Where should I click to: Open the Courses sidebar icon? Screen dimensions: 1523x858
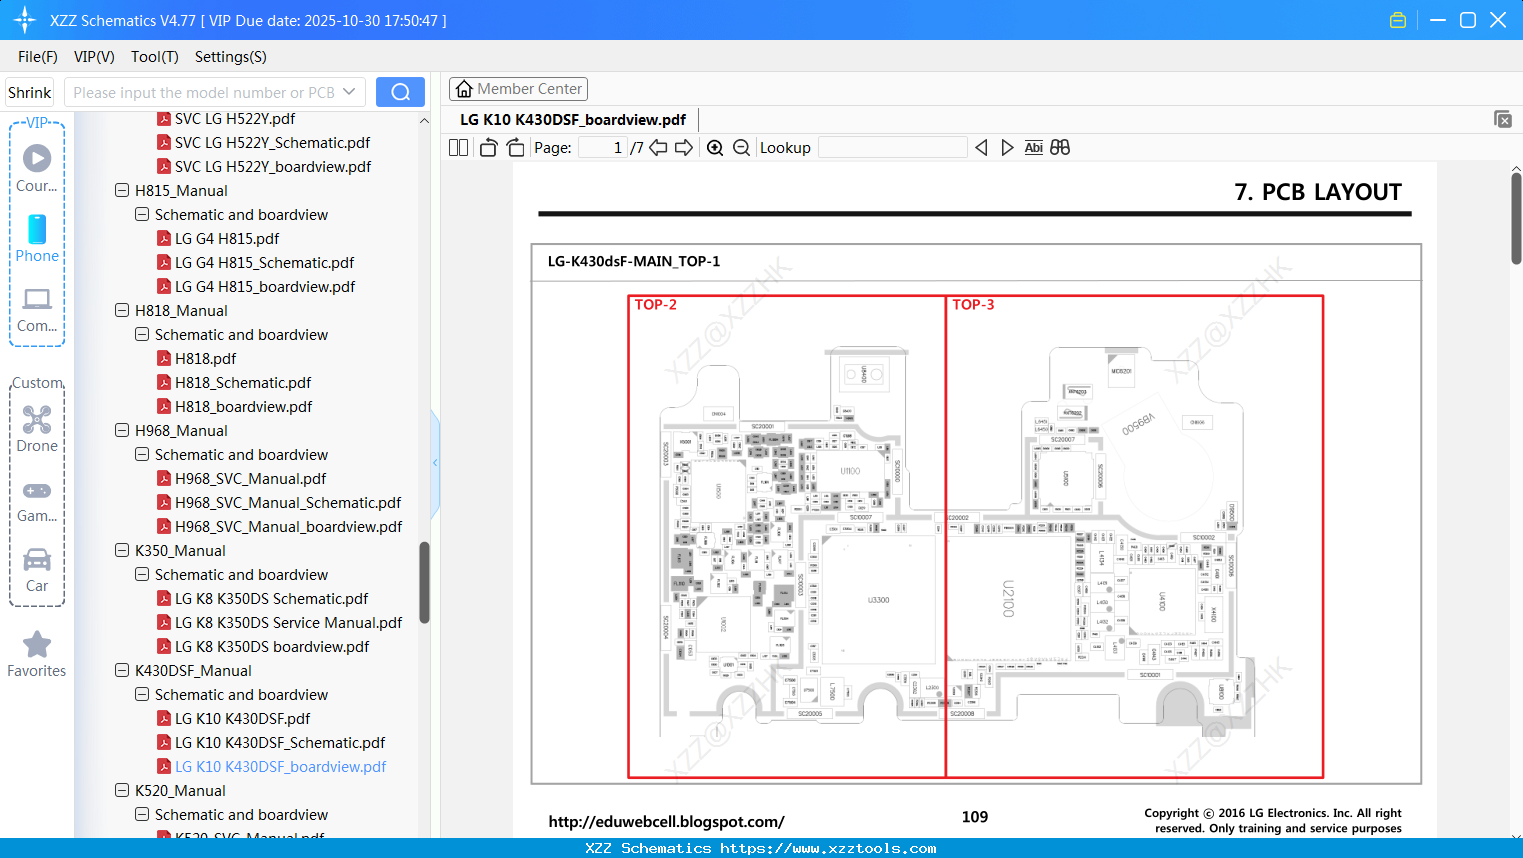[x=37, y=168]
